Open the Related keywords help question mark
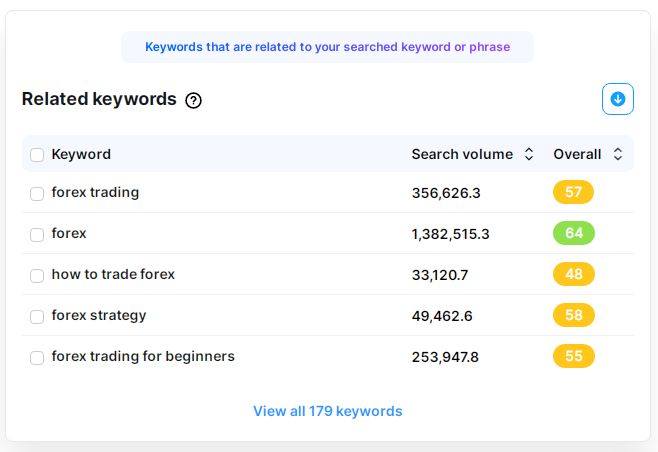 pos(193,100)
